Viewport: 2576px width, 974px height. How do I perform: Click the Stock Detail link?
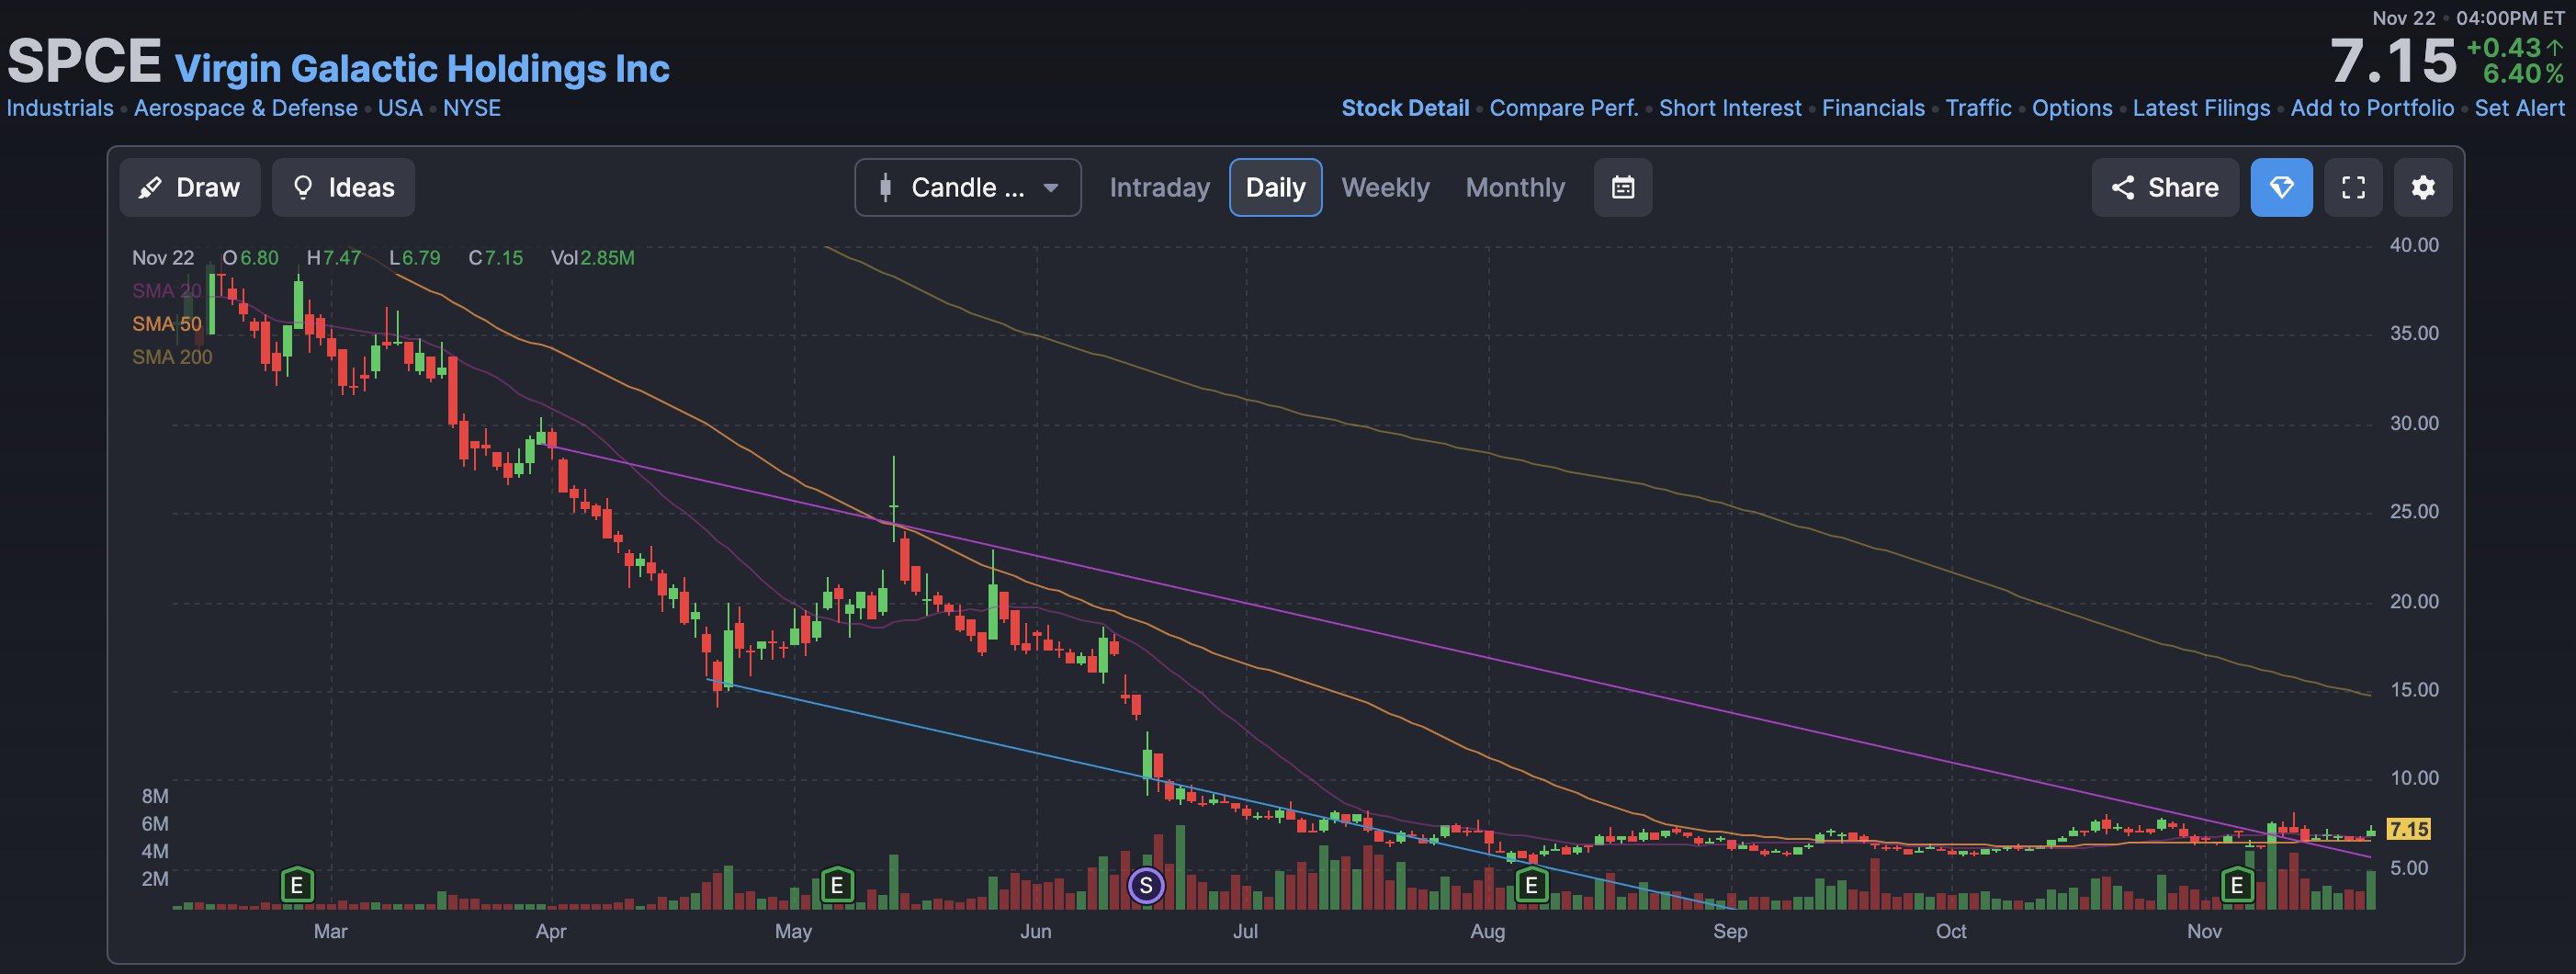pos(1405,108)
